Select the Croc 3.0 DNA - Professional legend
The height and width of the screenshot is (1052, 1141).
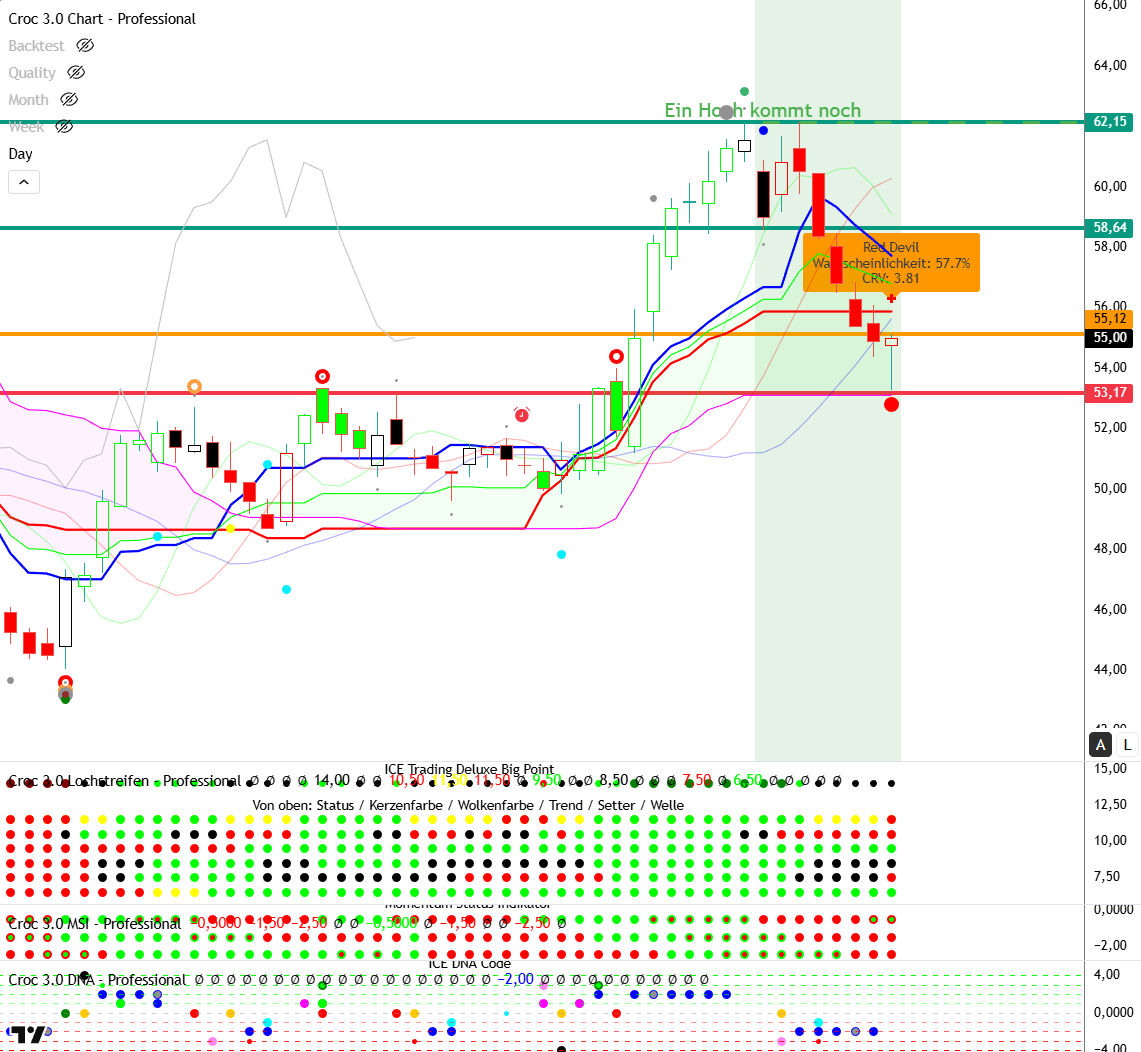tap(97, 980)
